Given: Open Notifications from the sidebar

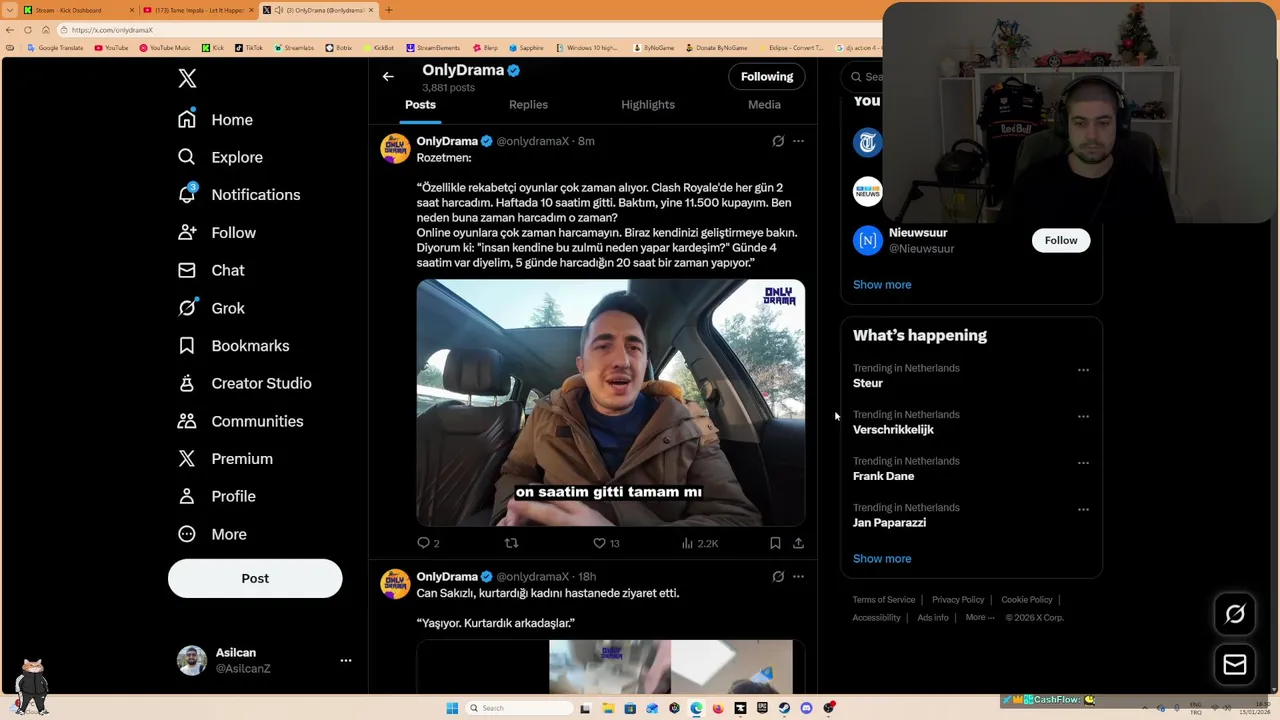Looking at the screenshot, I should pyautogui.click(x=239, y=195).
